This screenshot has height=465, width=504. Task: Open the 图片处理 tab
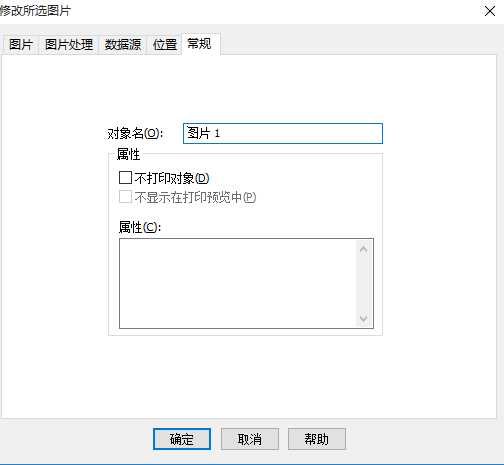tap(69, 44)
